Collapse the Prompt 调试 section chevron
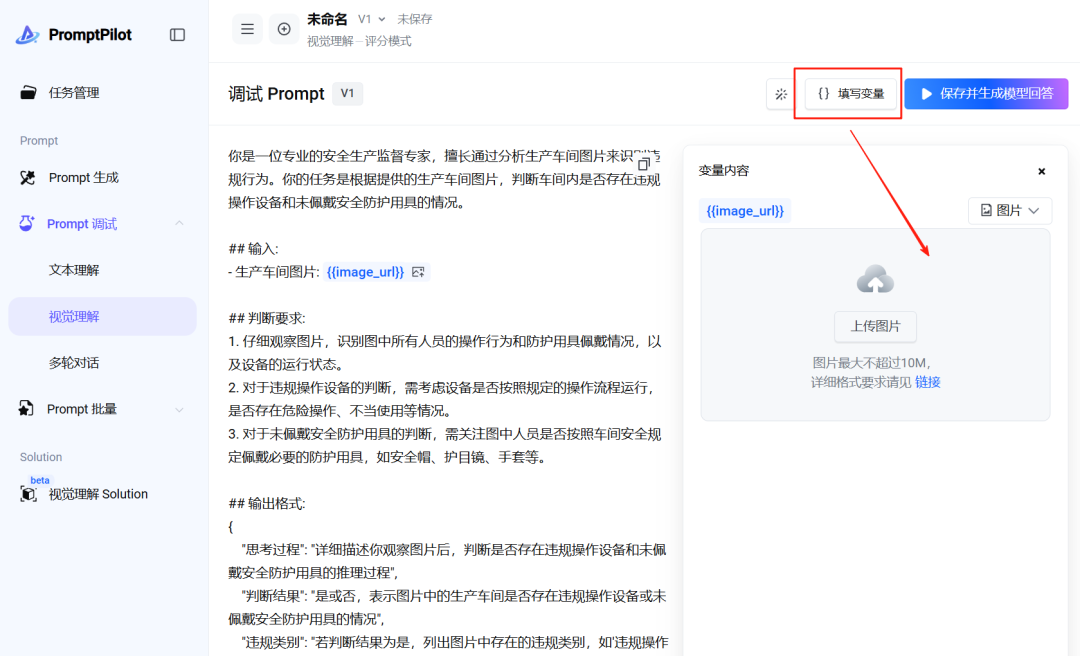This screenshot has height=656, width=1080. [179, 223]
